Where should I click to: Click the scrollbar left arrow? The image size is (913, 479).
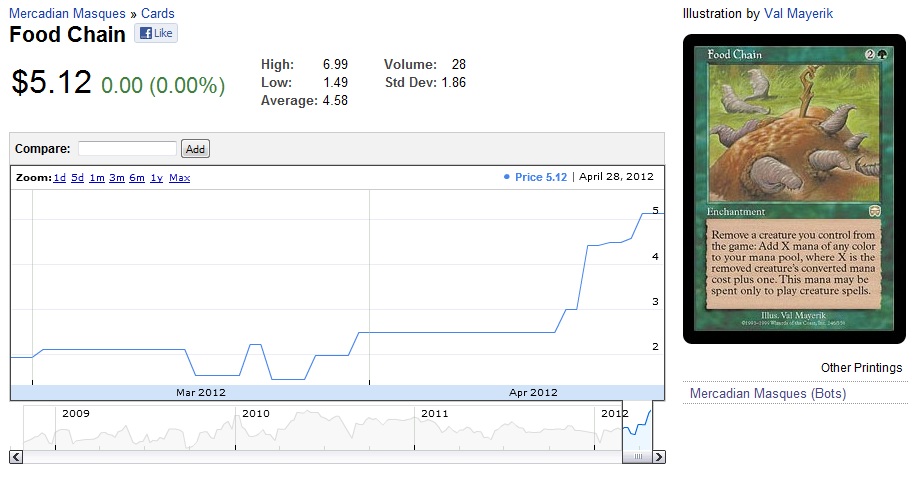click(x=16, y=456)
